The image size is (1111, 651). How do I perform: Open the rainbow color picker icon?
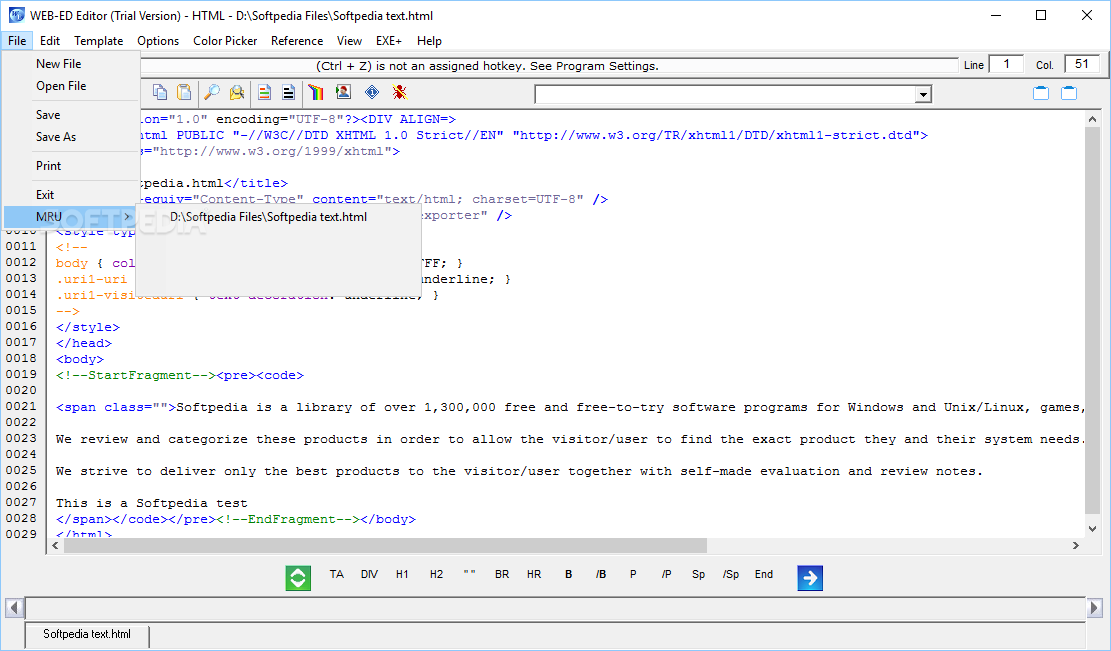pyautogui.click(x=316, y=92)
